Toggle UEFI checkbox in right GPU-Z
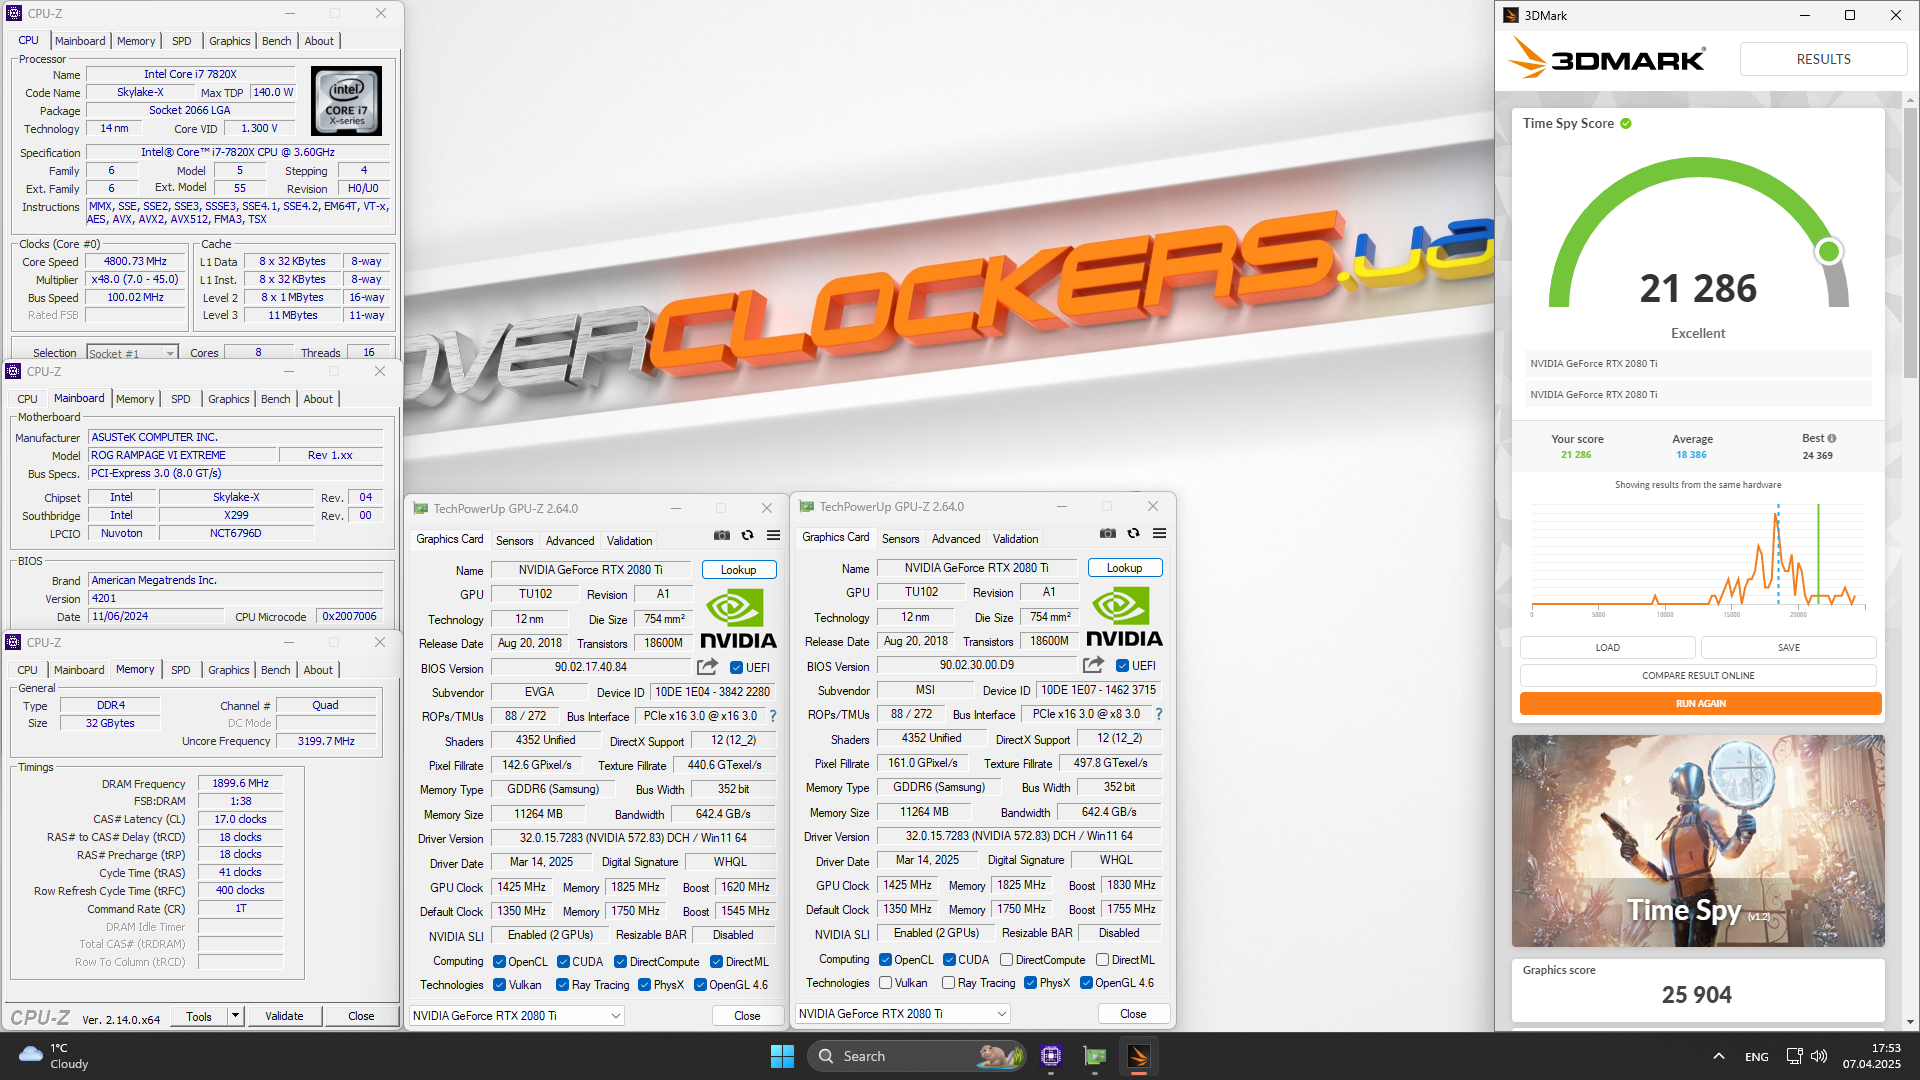The width and height of the screenshot is (1920, 1080). 1122,666
